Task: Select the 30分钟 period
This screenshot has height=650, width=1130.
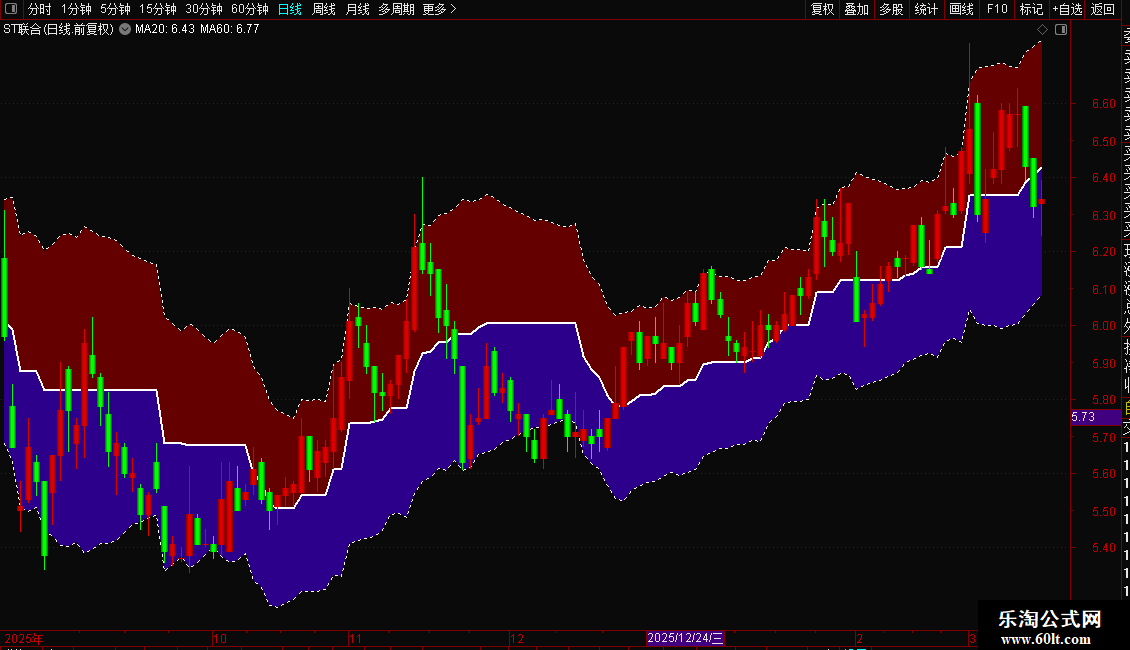Action: [x=204, y=9]
